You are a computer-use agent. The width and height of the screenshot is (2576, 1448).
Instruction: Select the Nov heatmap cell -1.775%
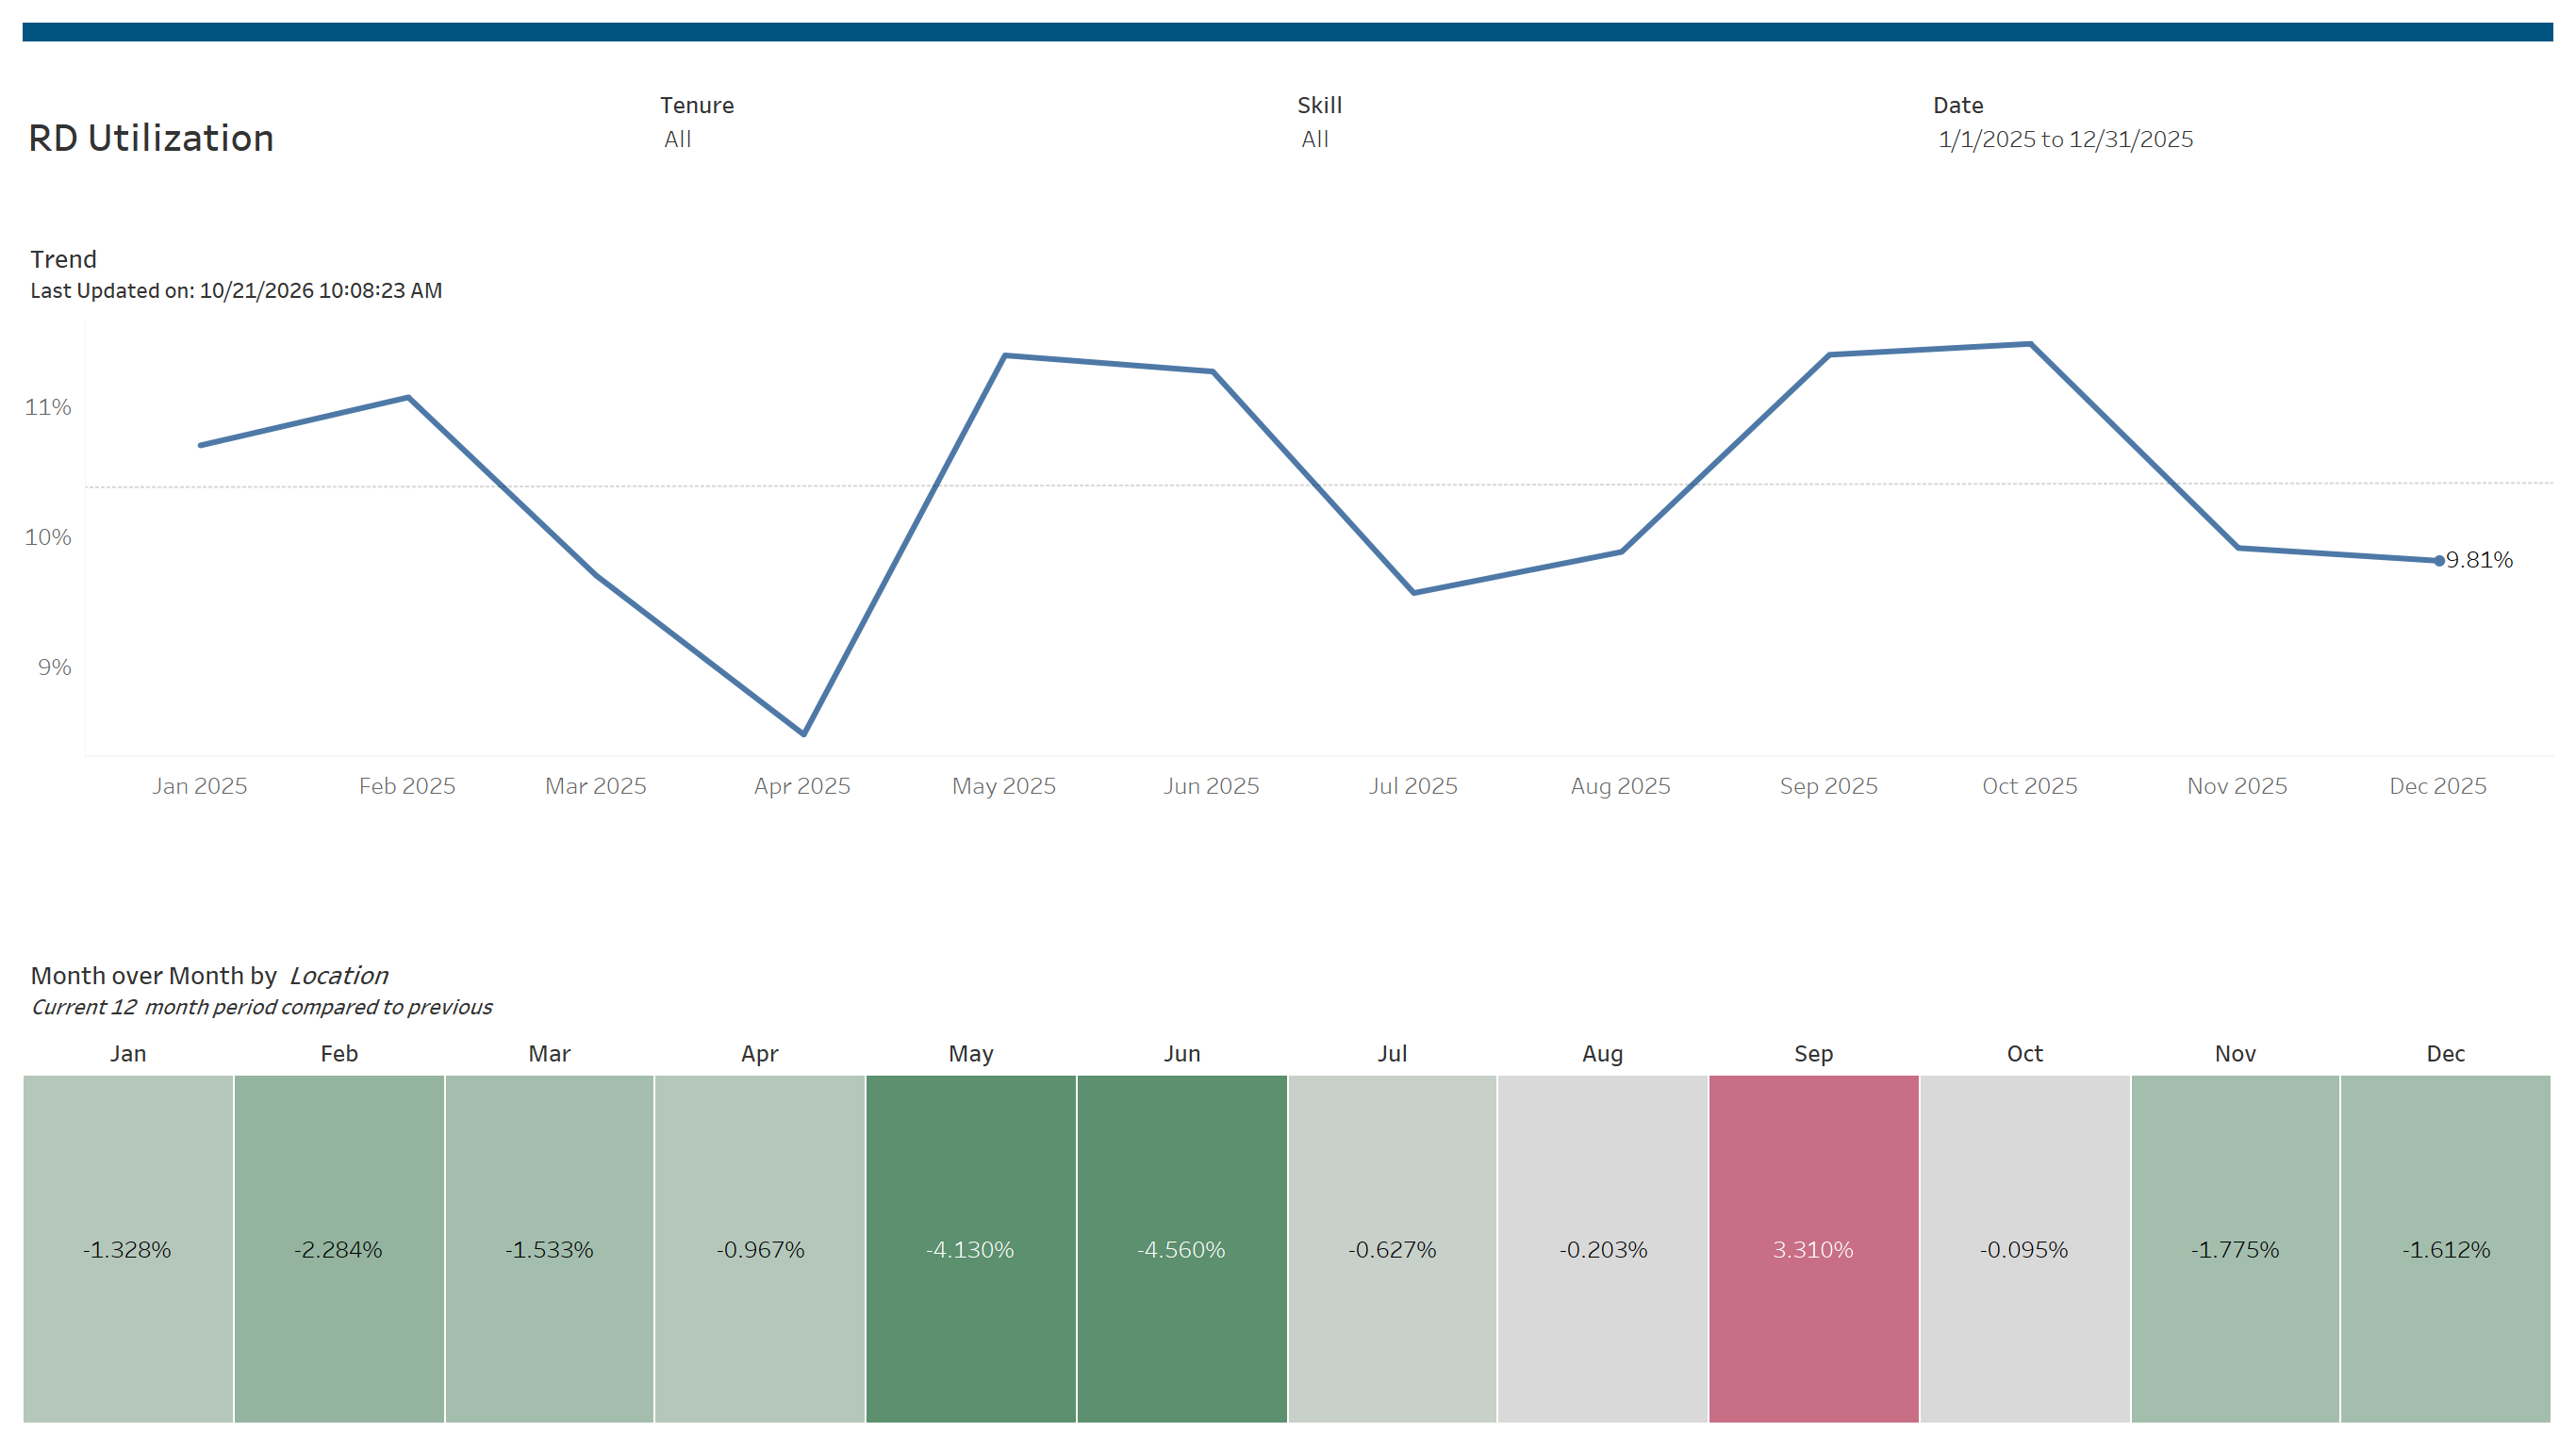[2235, 1249]
